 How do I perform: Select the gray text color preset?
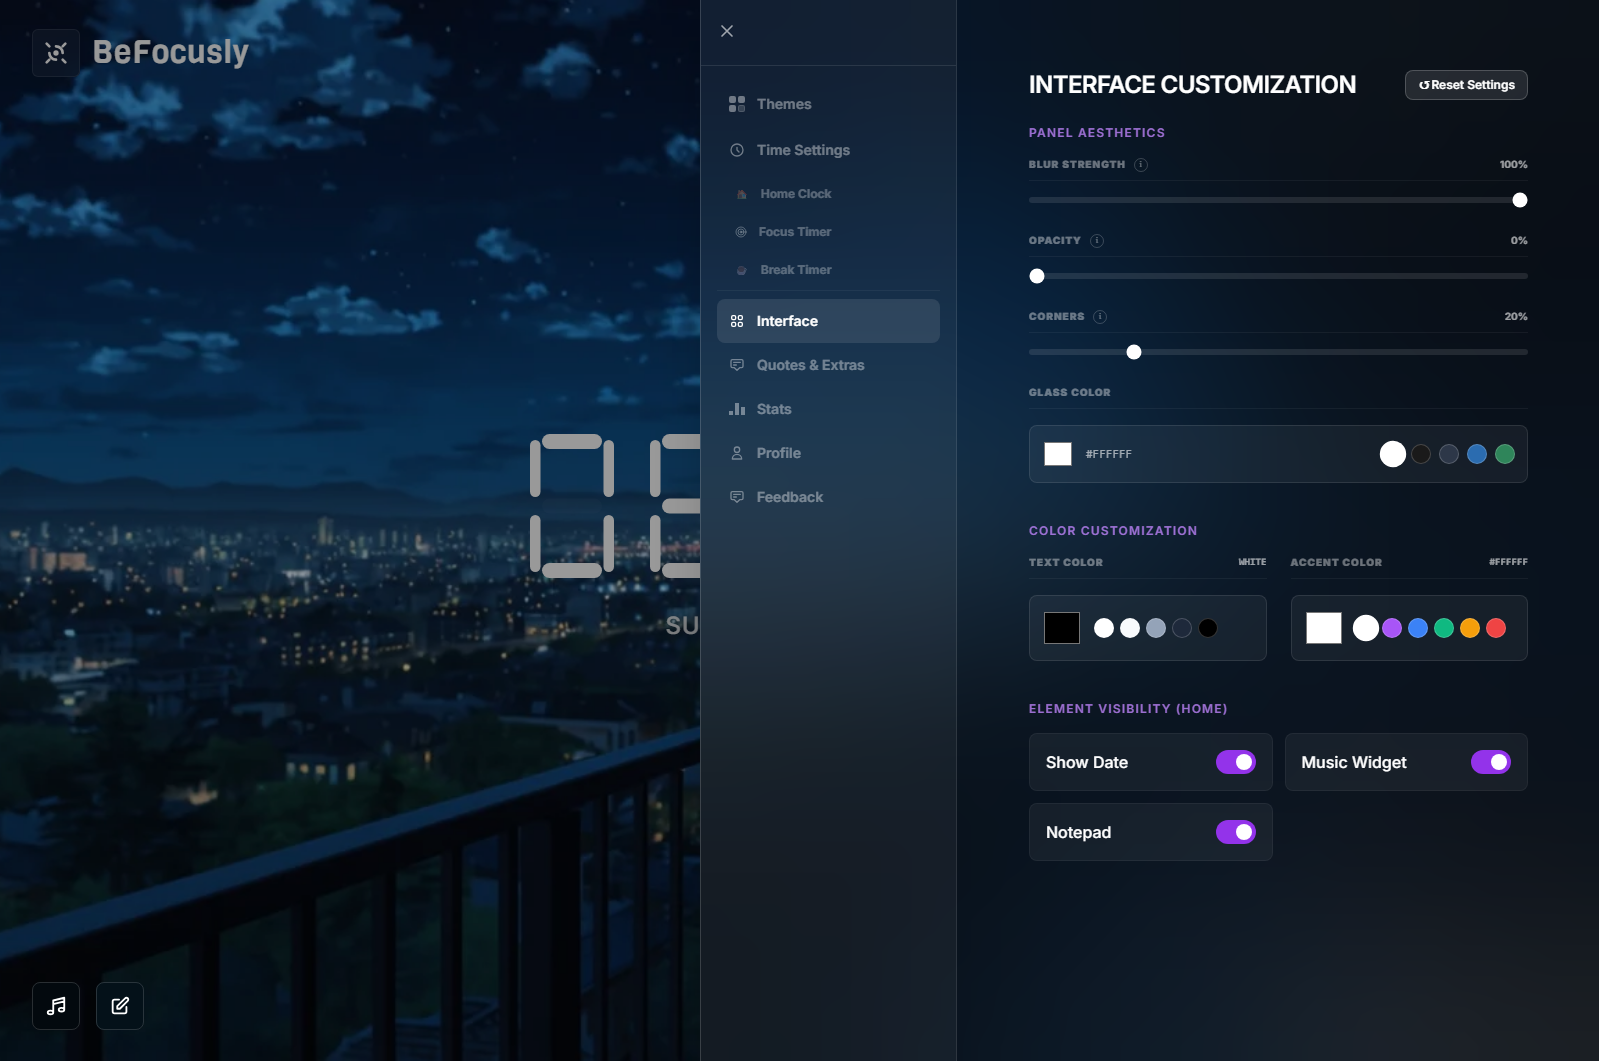[x=1156, y=628]
